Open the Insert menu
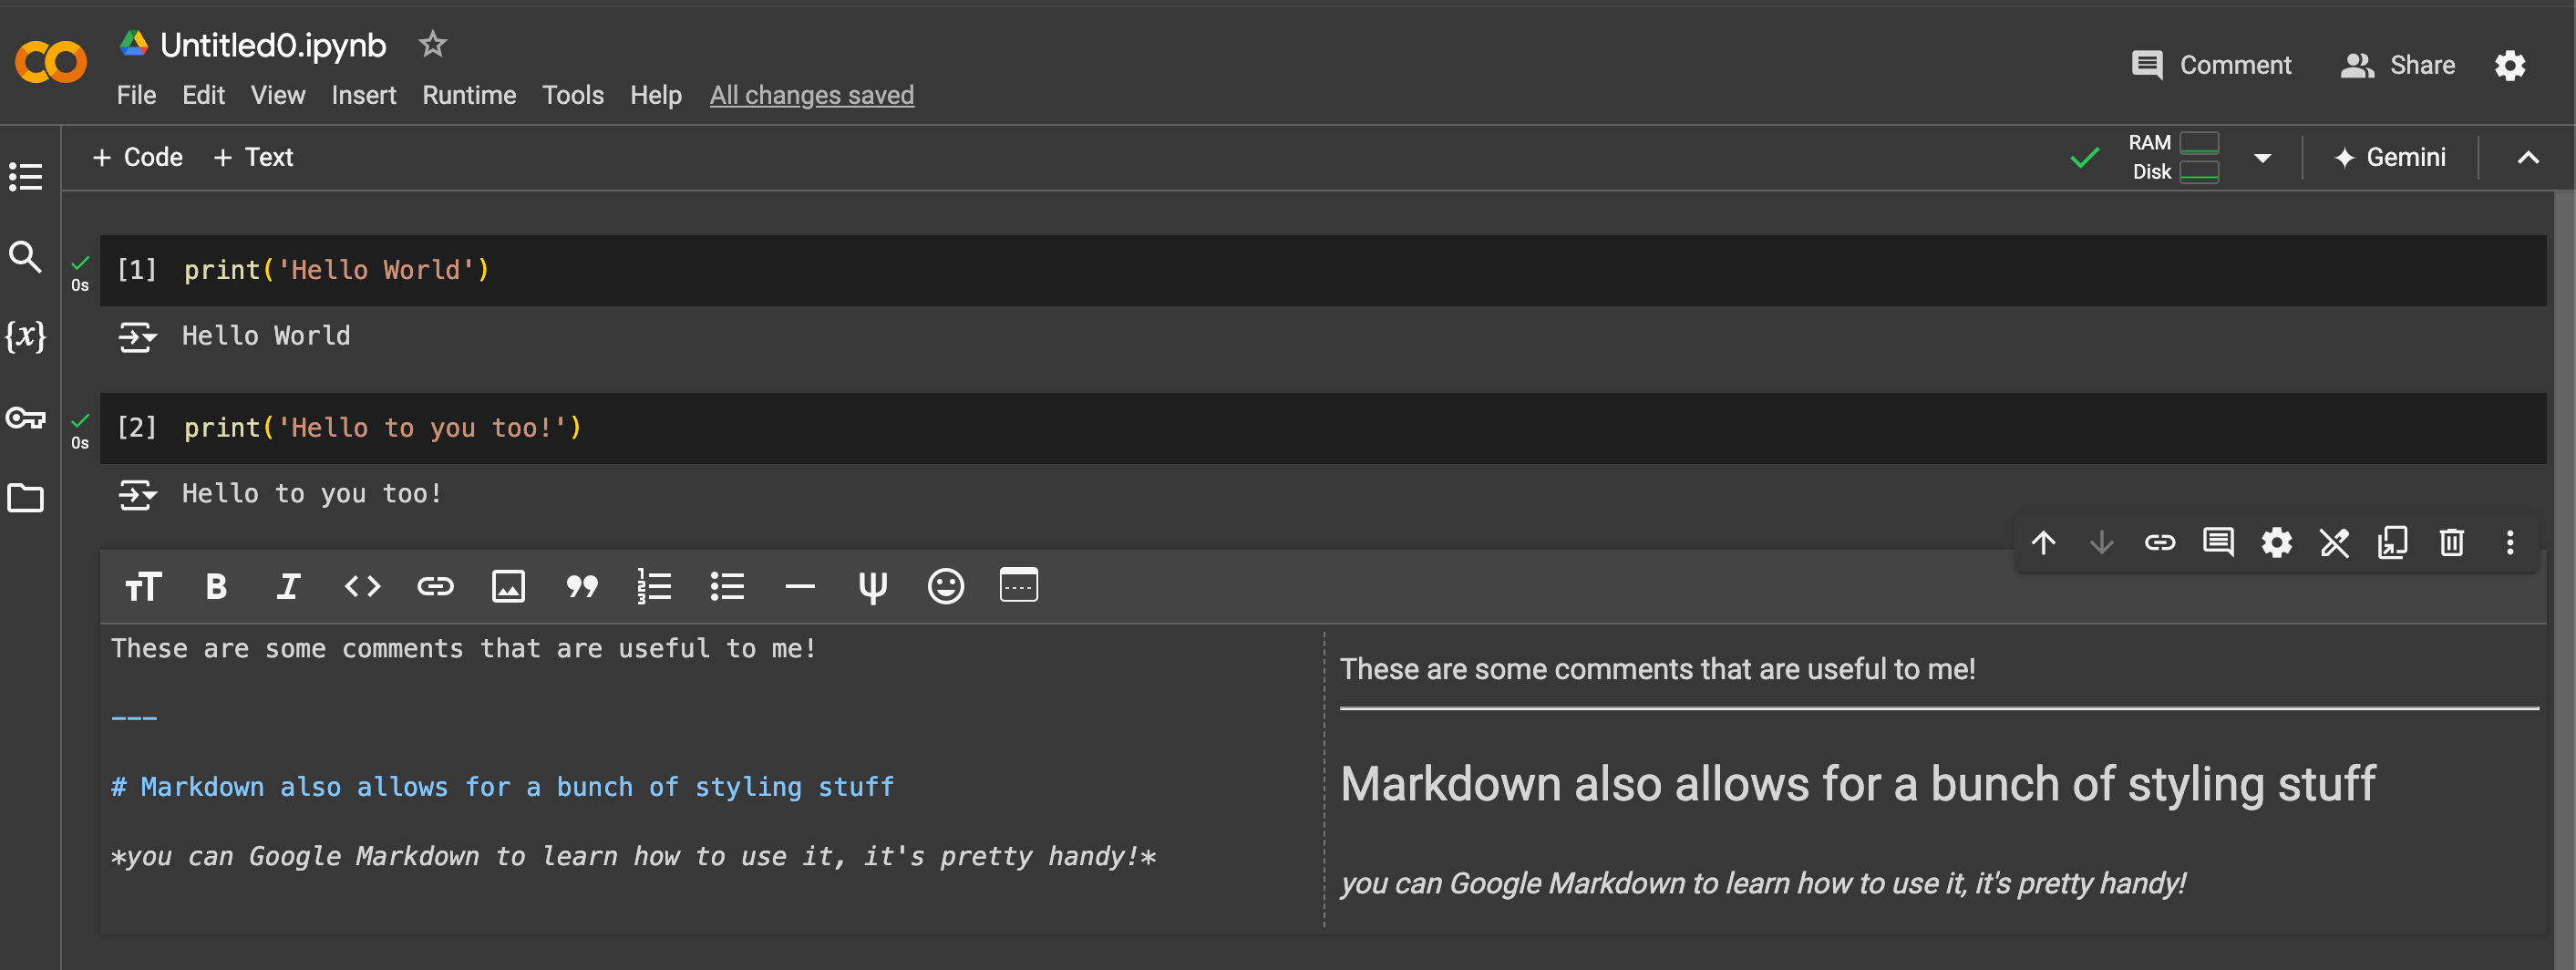 363,95
